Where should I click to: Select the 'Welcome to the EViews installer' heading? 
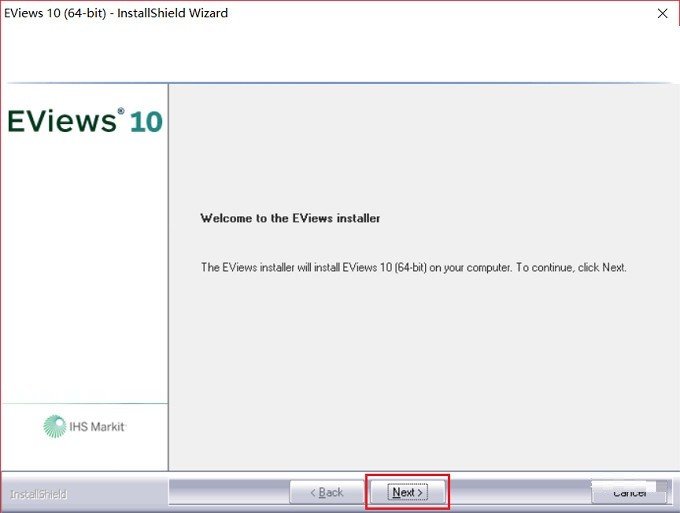click(290, 218)
